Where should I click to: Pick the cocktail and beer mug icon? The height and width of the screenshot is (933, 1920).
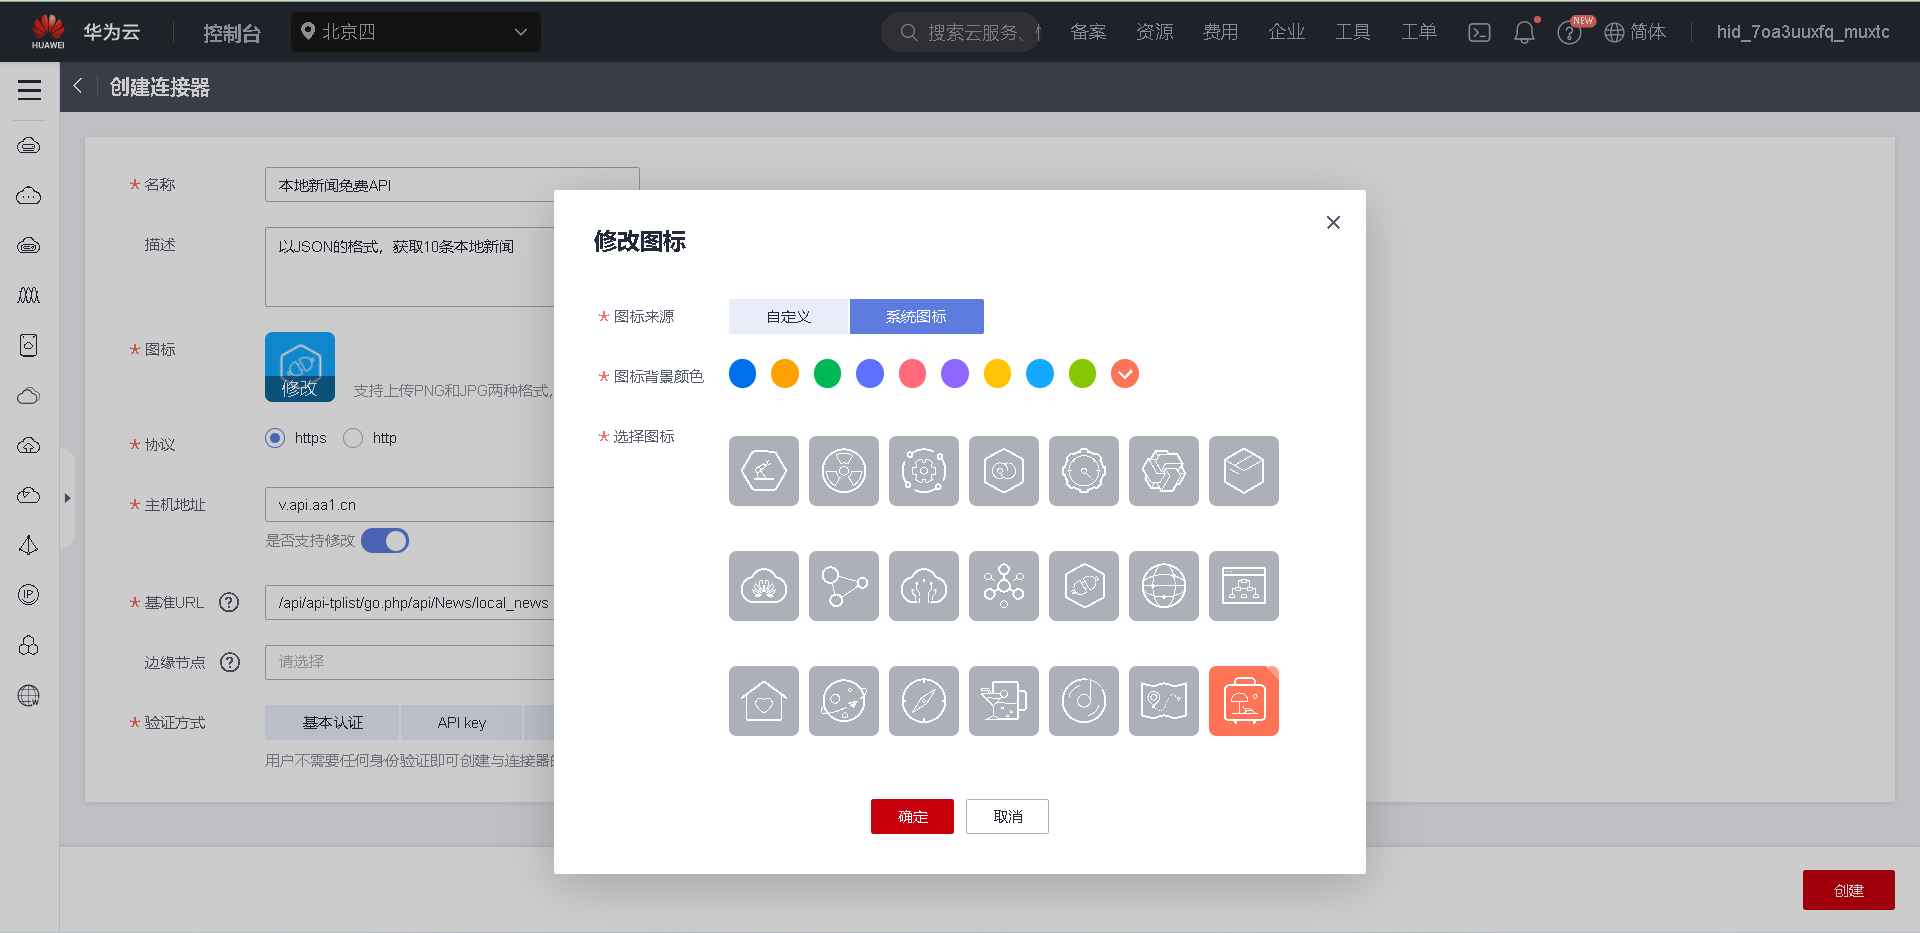[x=1004, y=701]
